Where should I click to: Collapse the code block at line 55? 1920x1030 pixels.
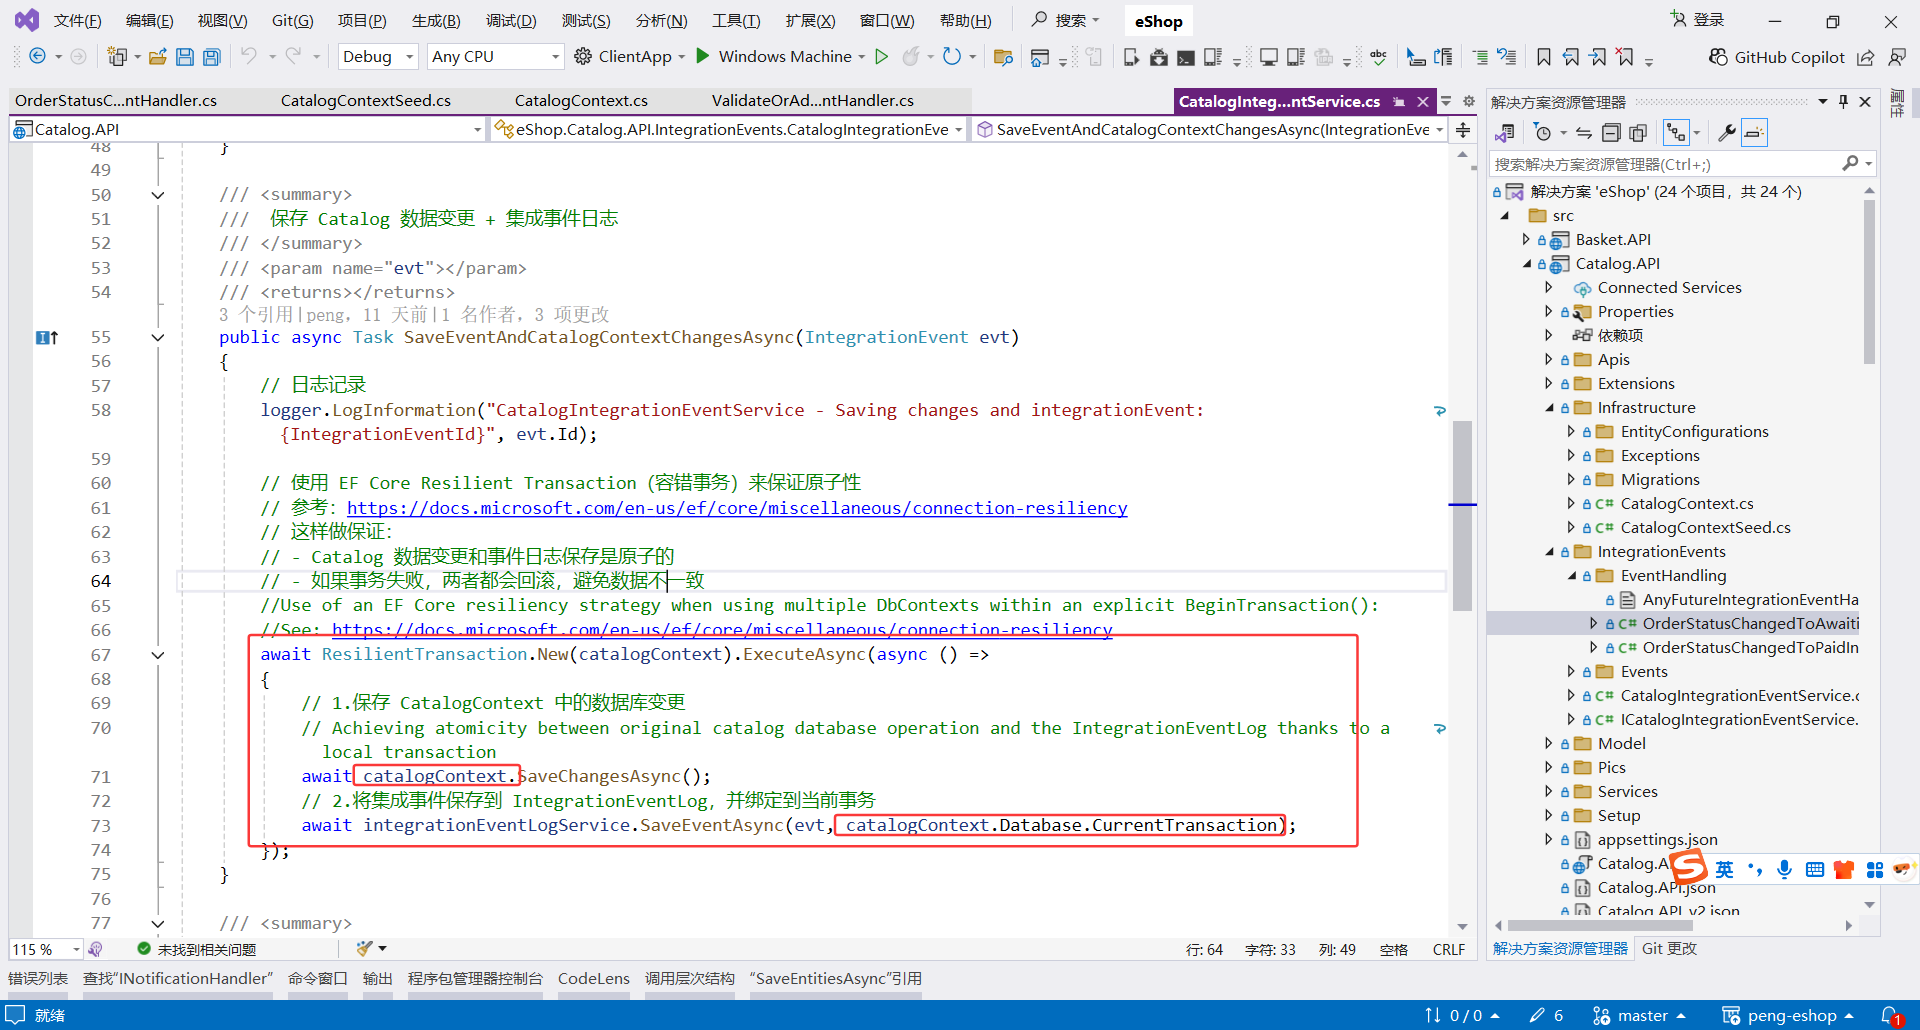[158, 338]
